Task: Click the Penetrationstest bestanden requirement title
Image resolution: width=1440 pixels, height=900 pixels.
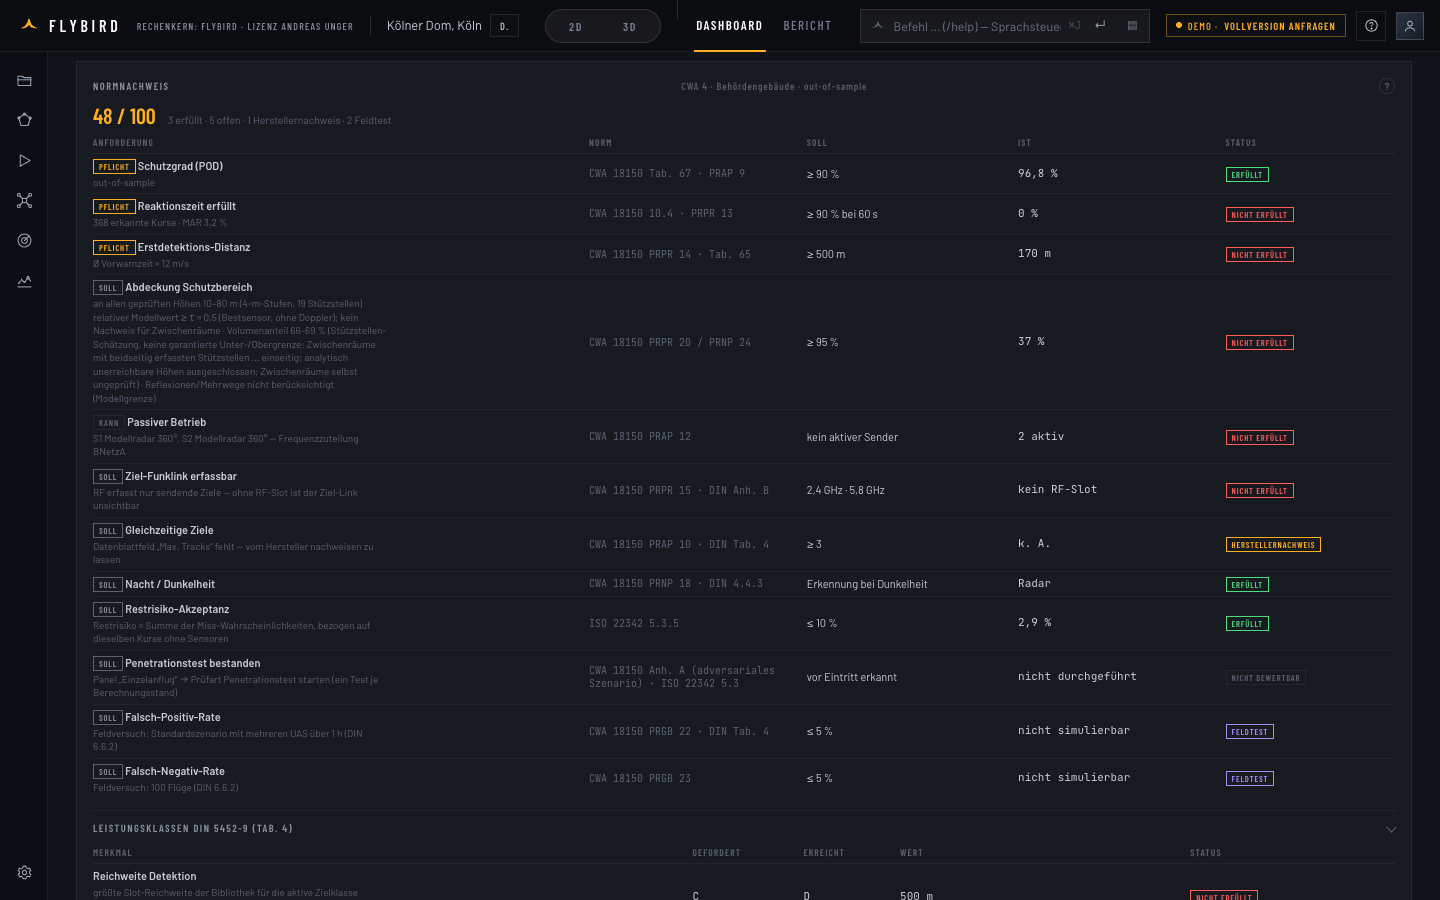Action: pyautogui.click(x=193, y=663)
